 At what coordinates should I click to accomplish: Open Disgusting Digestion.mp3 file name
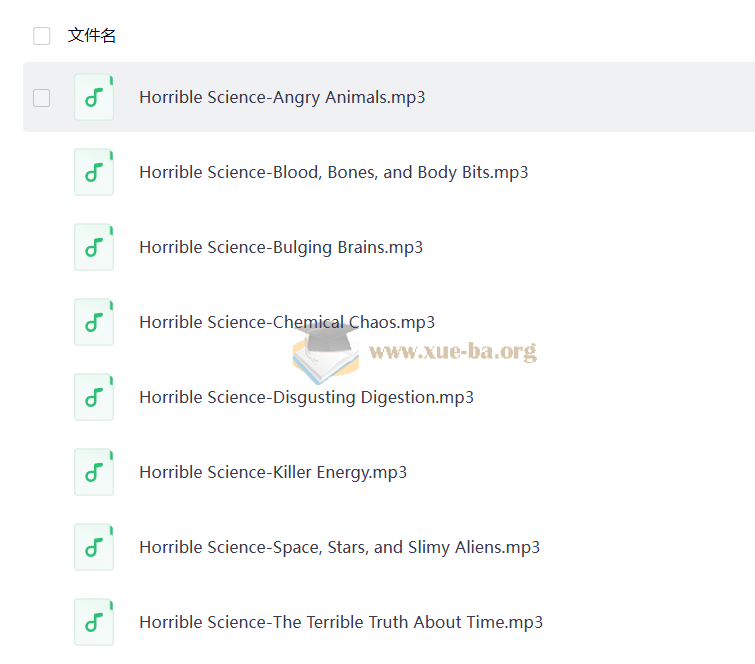306,397
